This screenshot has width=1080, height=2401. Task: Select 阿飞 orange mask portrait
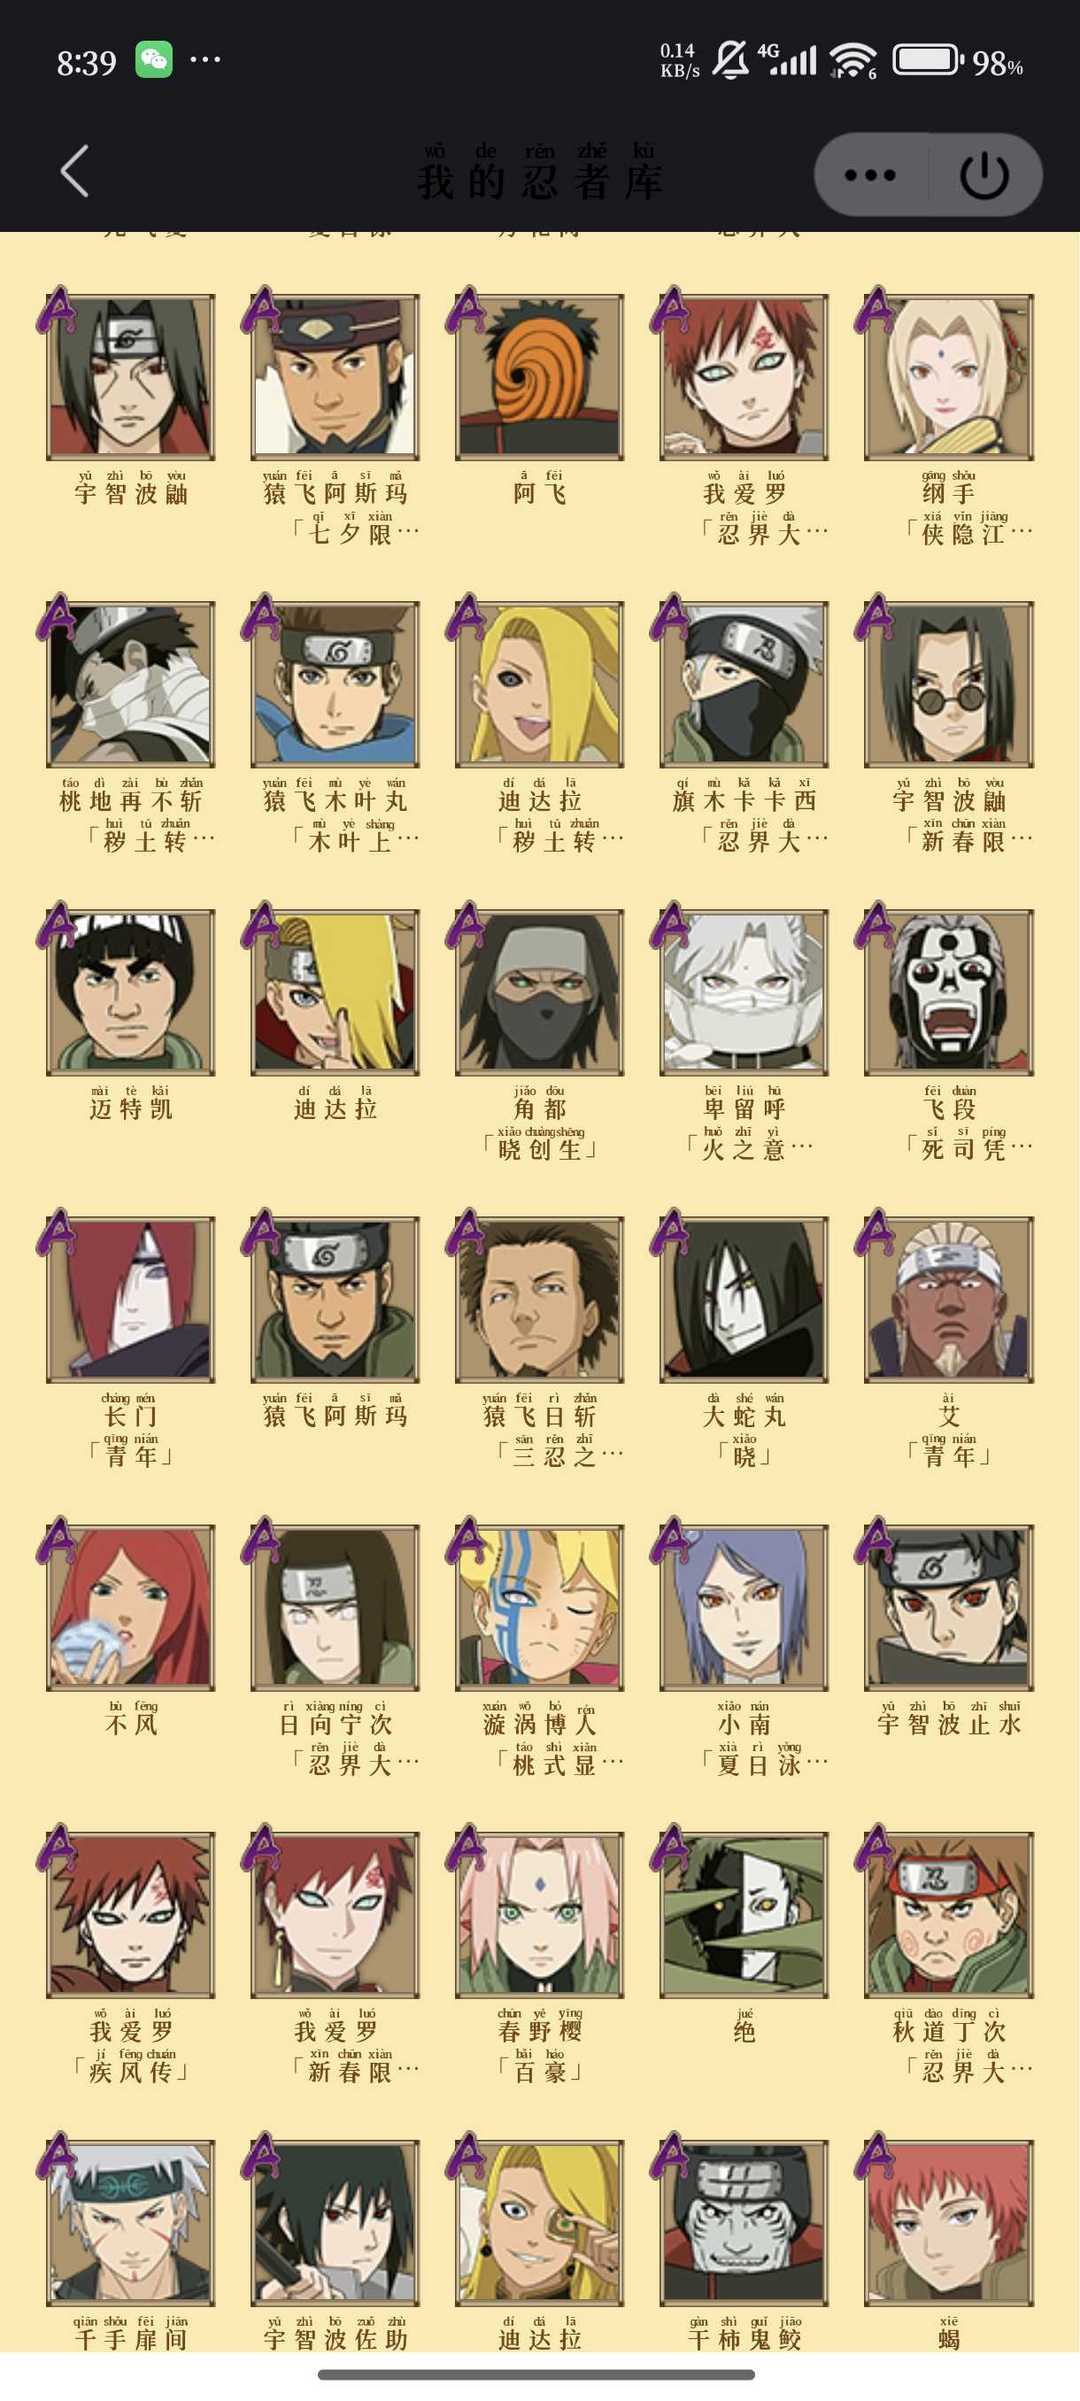[x=540, y=377]
